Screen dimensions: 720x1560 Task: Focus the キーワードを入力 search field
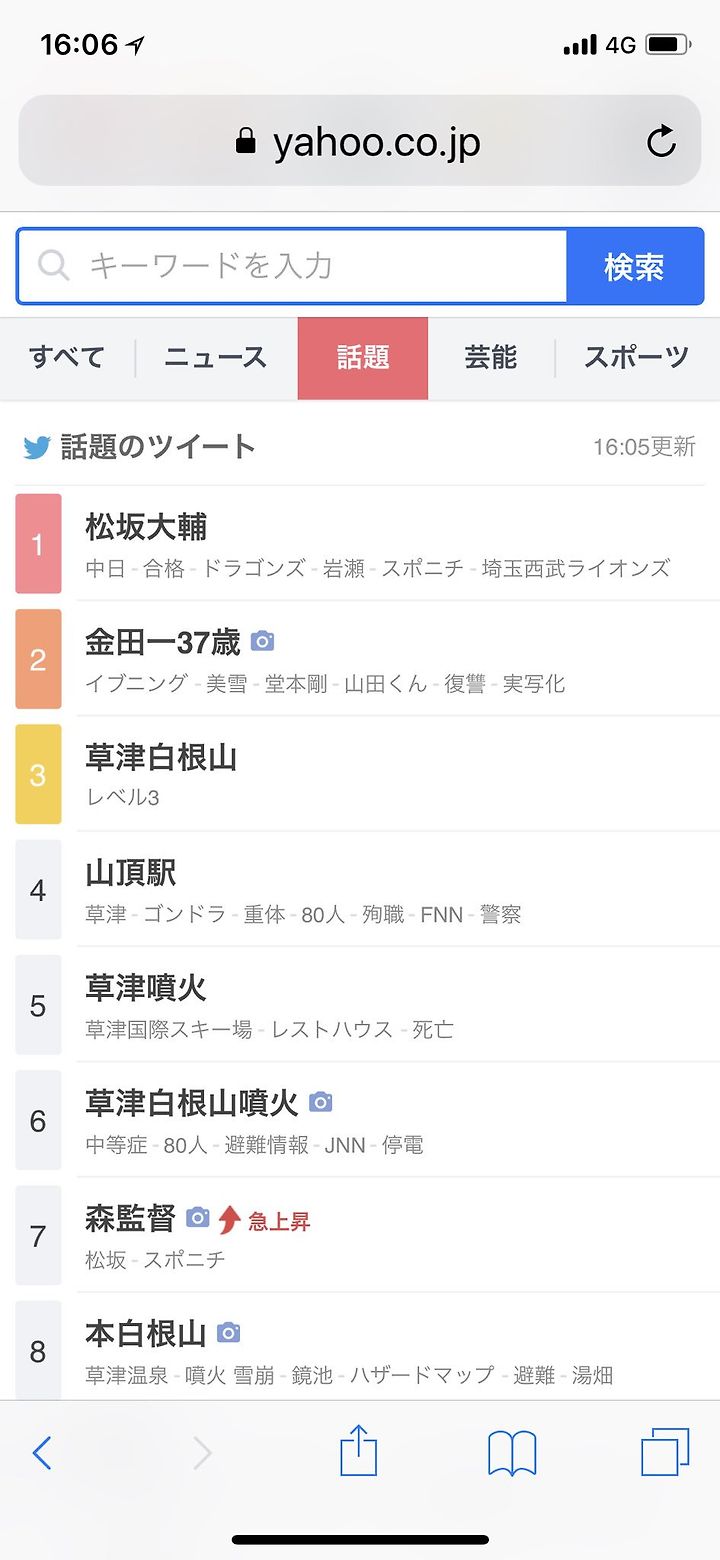[292, 266]
